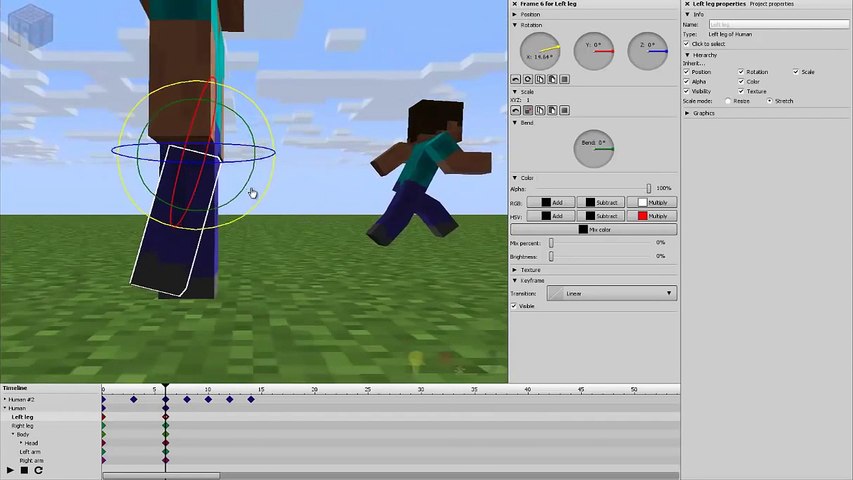The width and height of the screenshot is (853, 480).
Task: Click the square grid icon in the Scale row
Action: 565,110
